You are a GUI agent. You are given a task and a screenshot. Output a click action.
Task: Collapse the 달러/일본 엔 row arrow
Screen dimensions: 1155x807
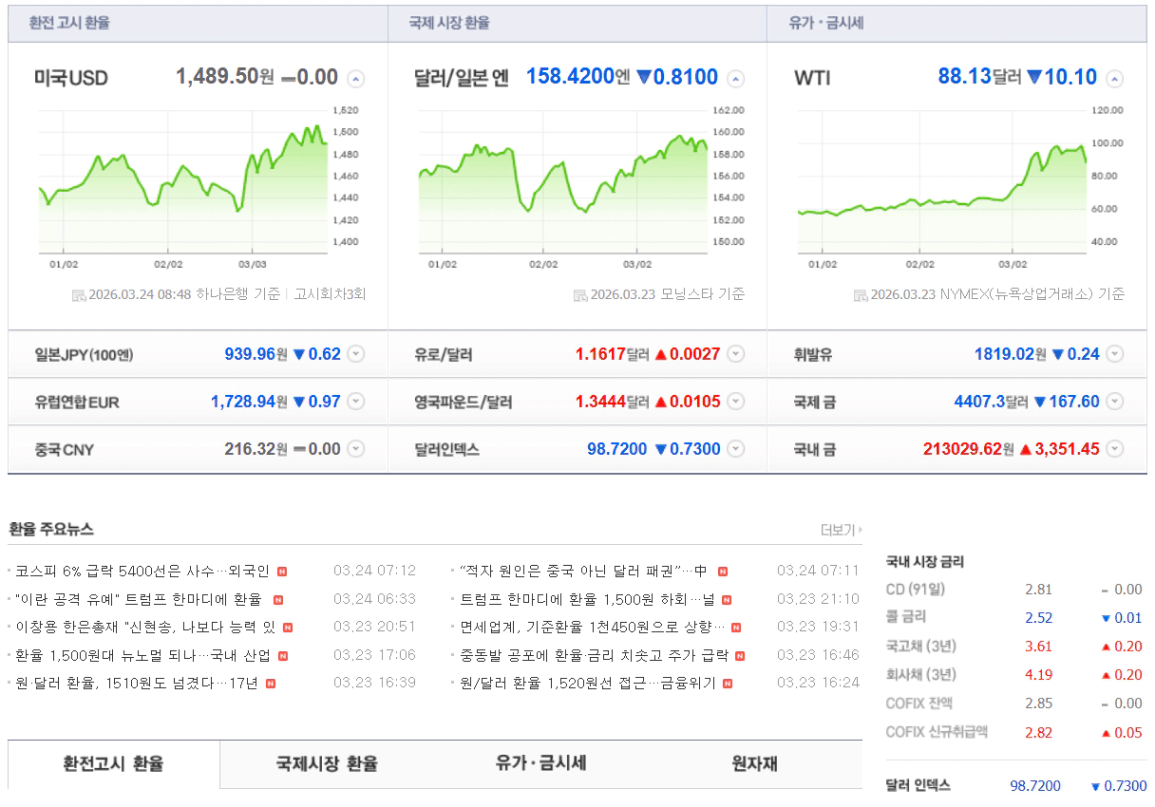[x=736, y=79]
